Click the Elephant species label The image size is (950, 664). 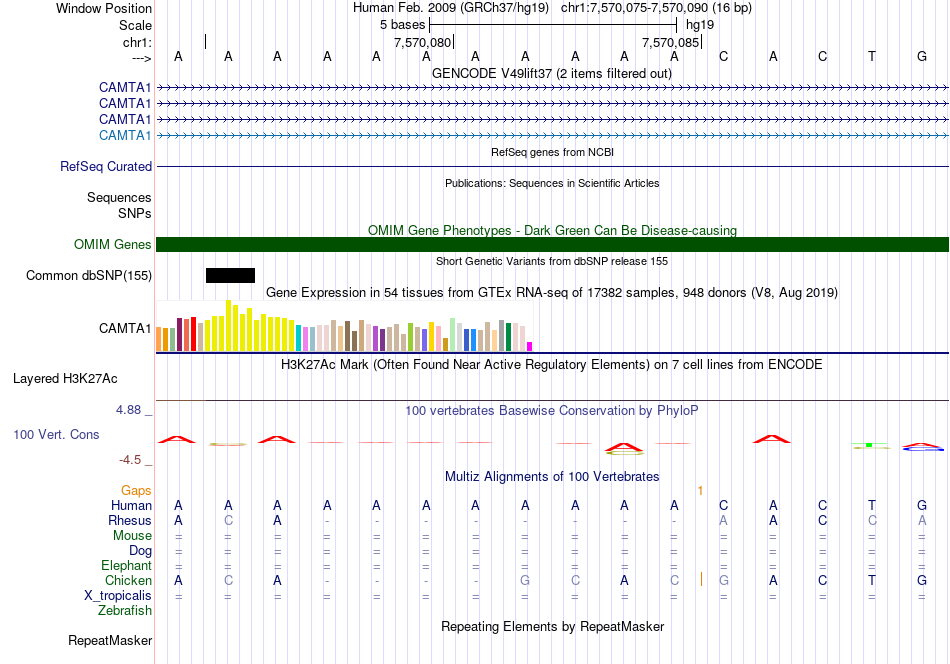pyautogui.click(x=127, y=565)
